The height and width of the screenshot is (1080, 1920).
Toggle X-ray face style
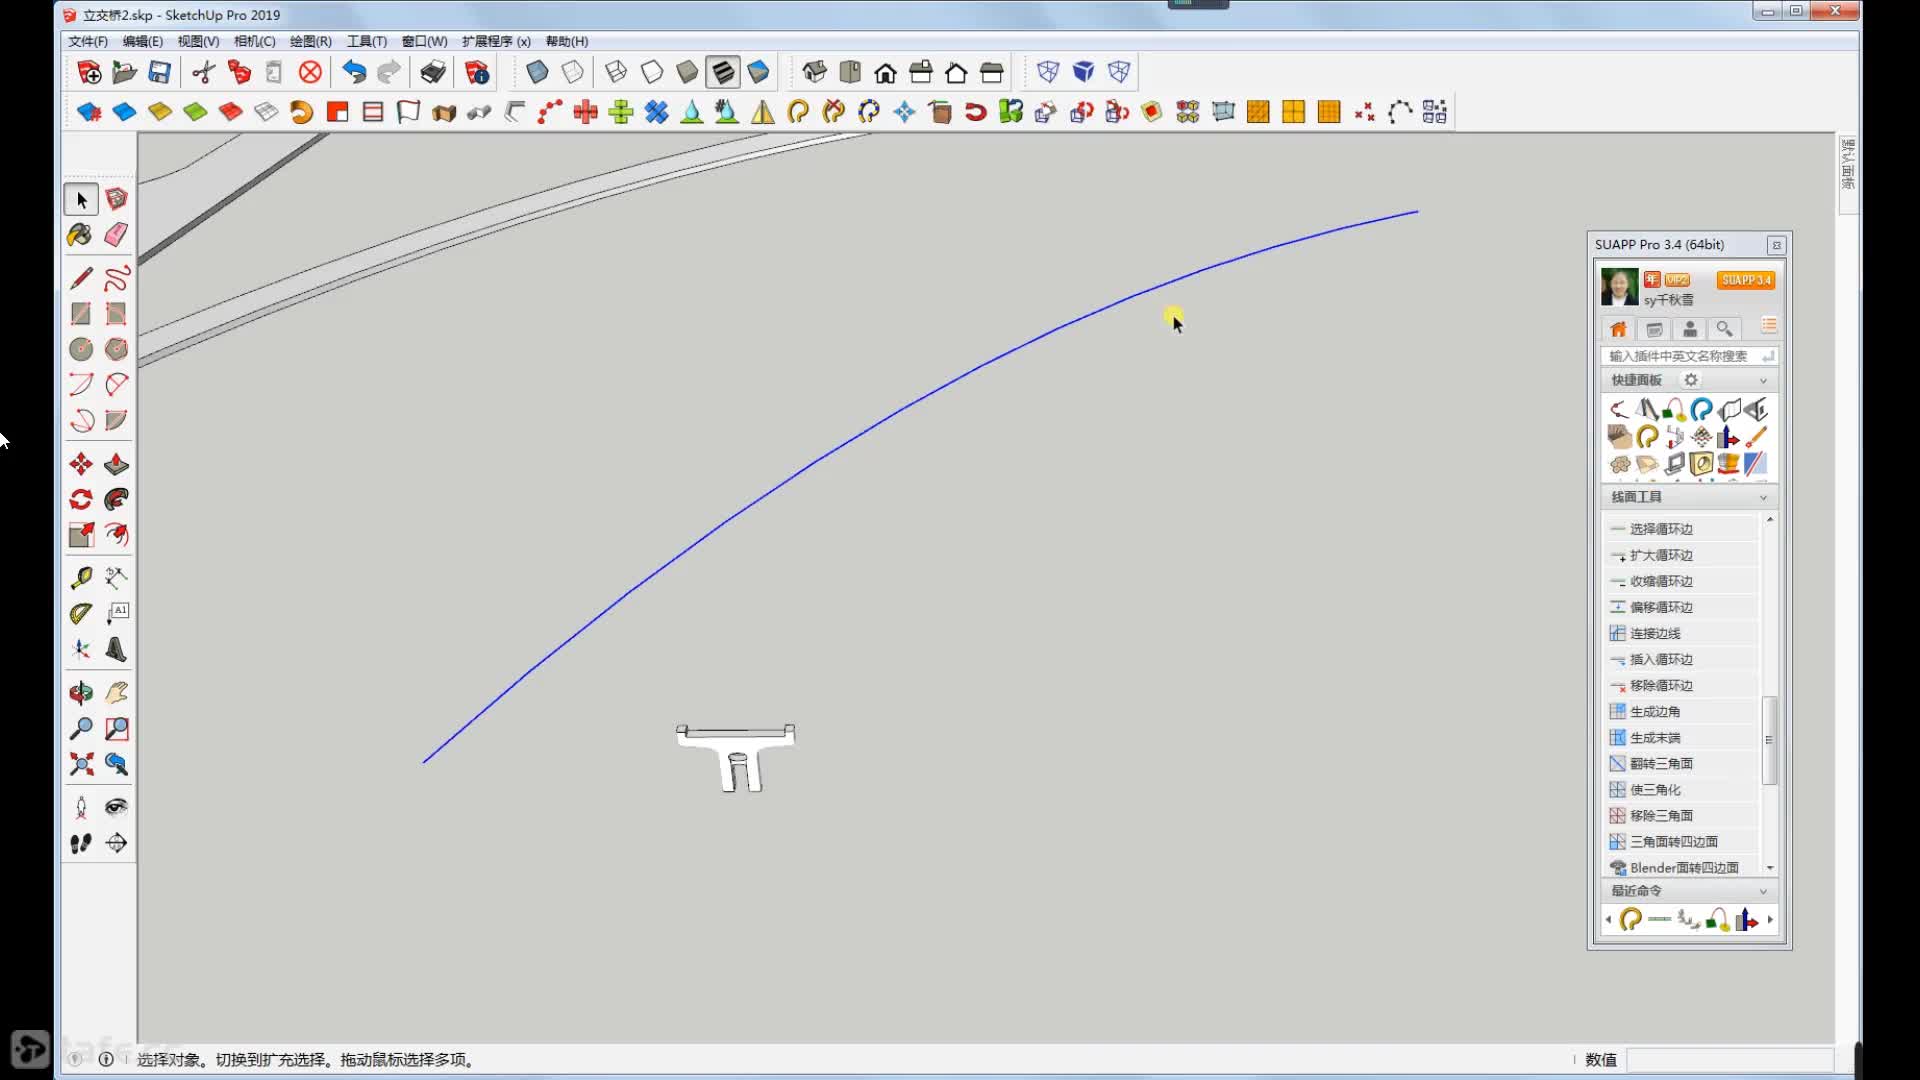[537, 72]
